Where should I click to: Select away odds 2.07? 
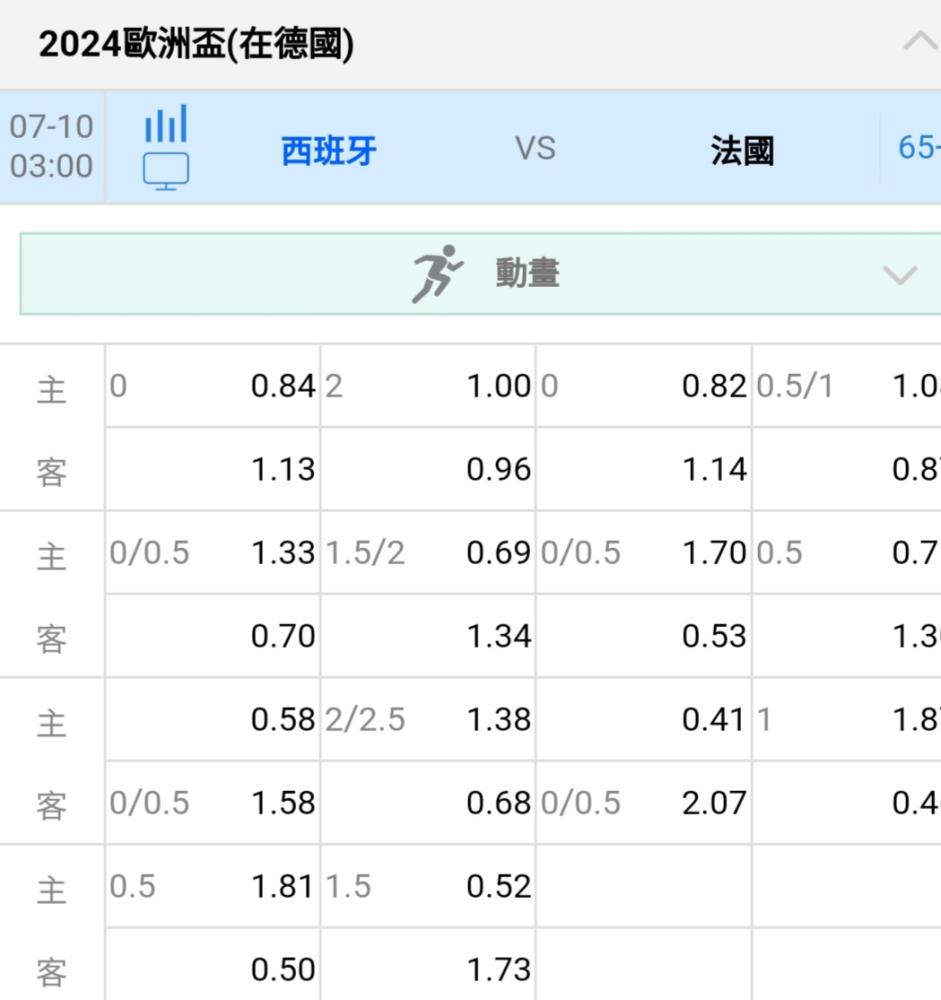[x=714, y=803]
